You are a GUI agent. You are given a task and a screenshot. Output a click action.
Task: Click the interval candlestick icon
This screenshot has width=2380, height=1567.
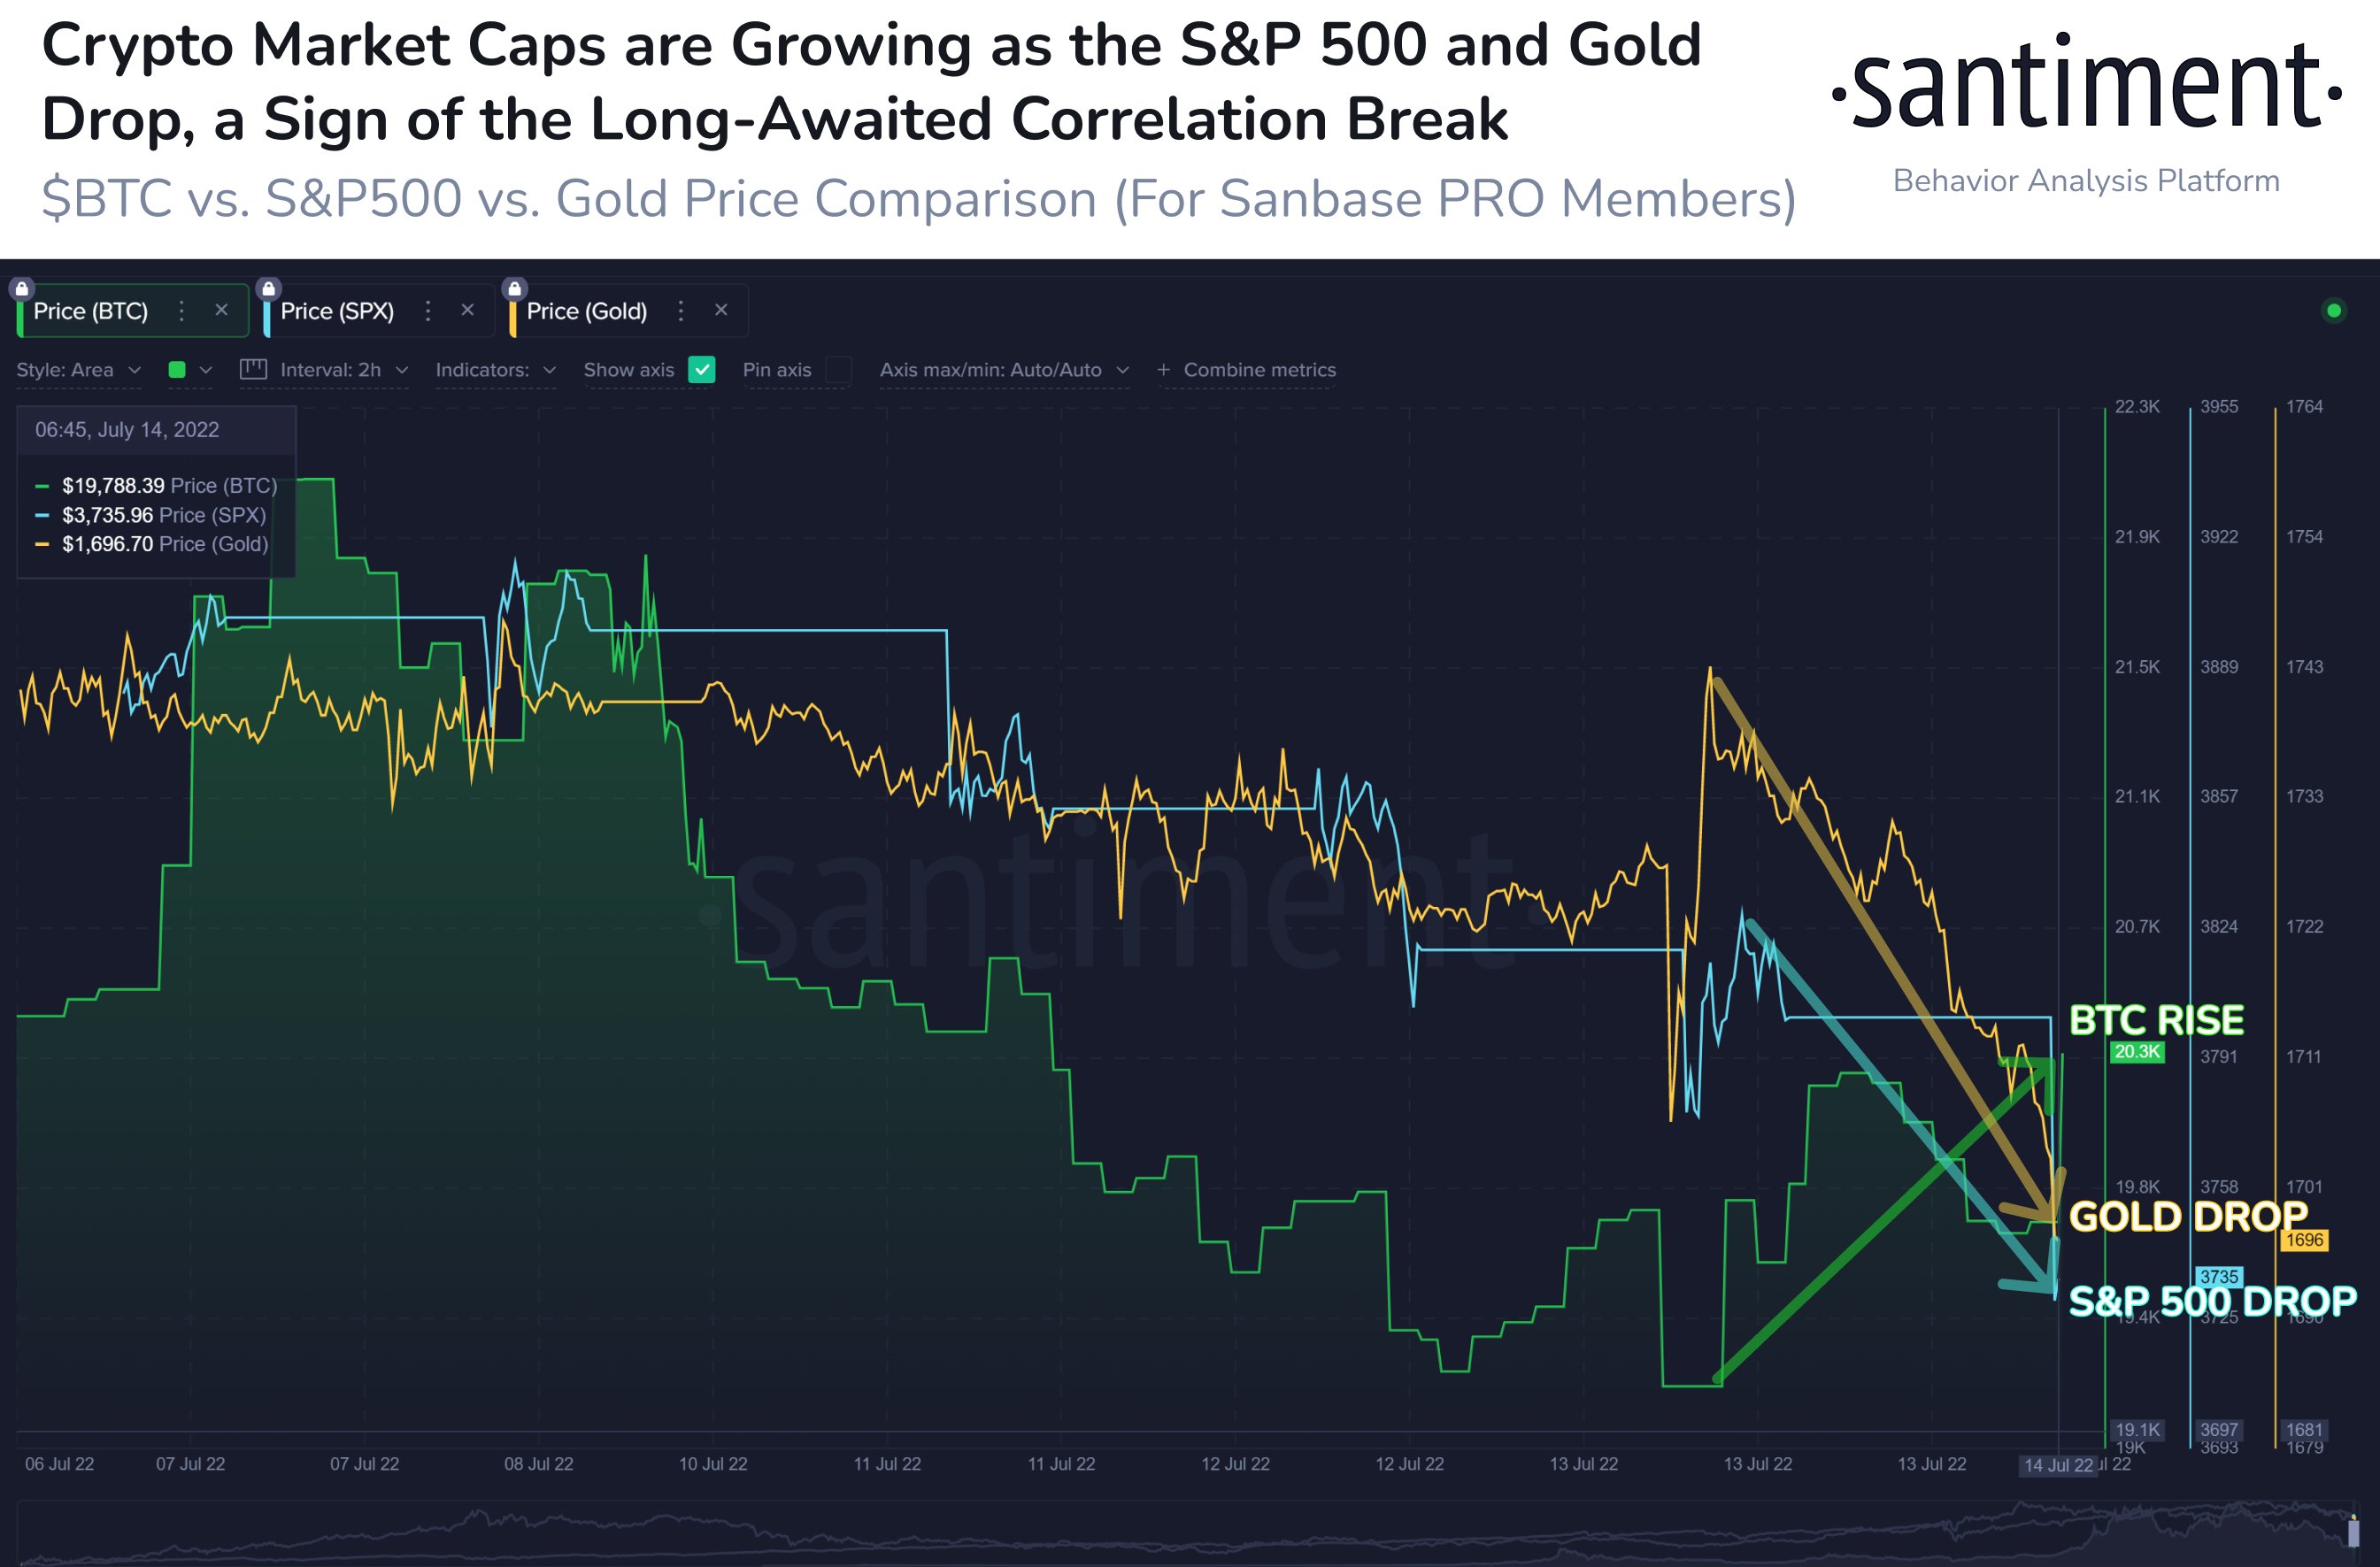click(253, 369)
